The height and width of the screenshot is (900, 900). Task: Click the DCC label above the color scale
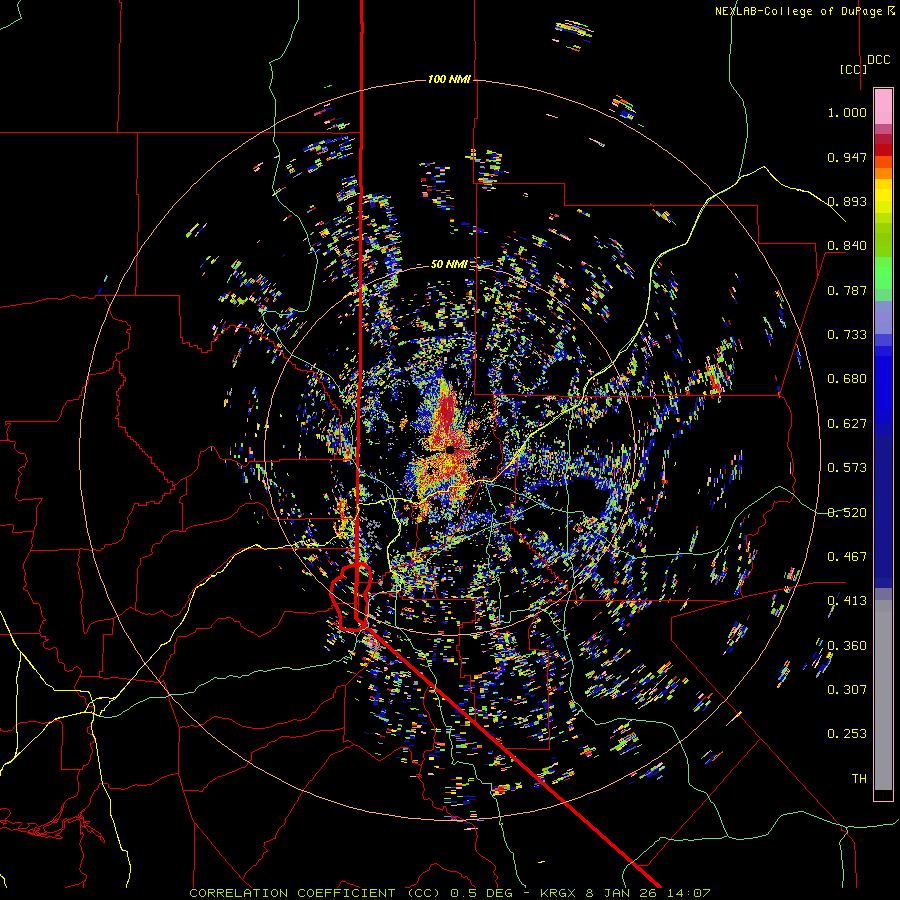tap(879, 60)
